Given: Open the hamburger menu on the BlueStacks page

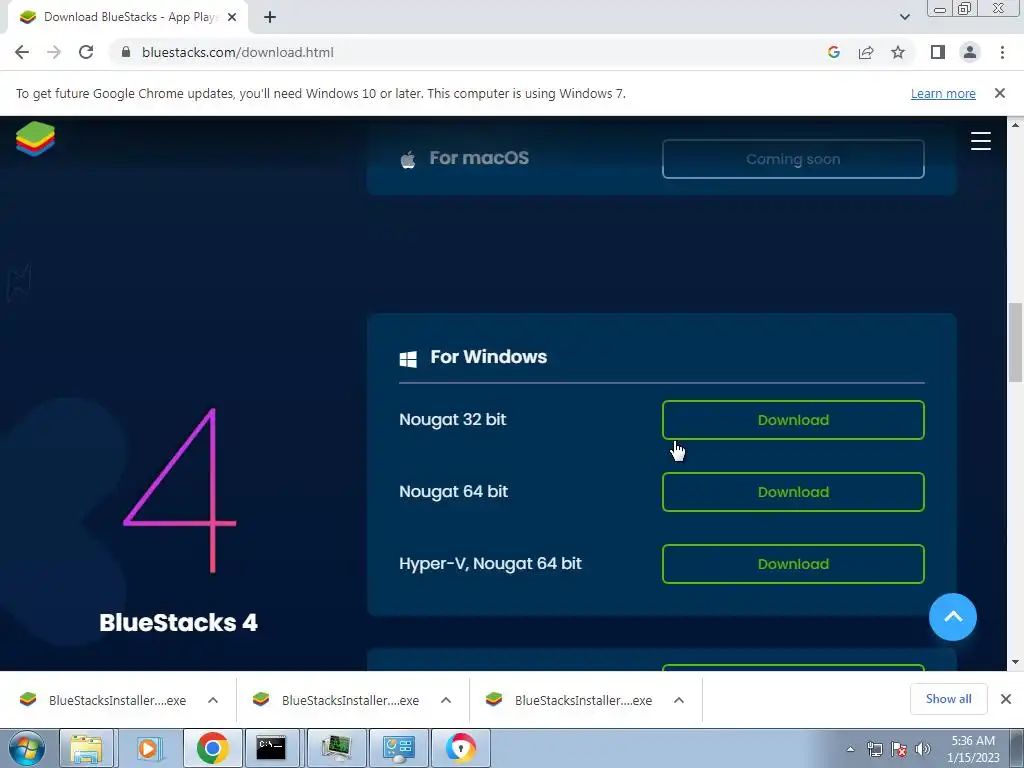Looking at the screenshot, I should (980, 141).
